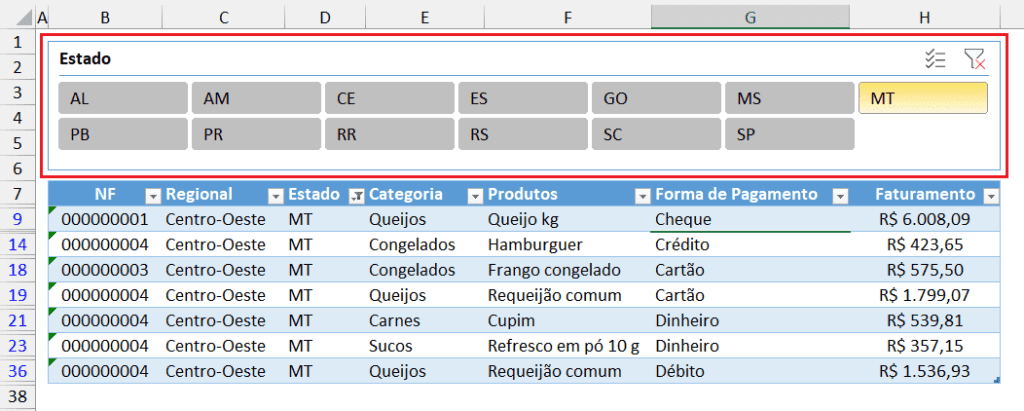Click the table resize handle corner

coord(995,380)
